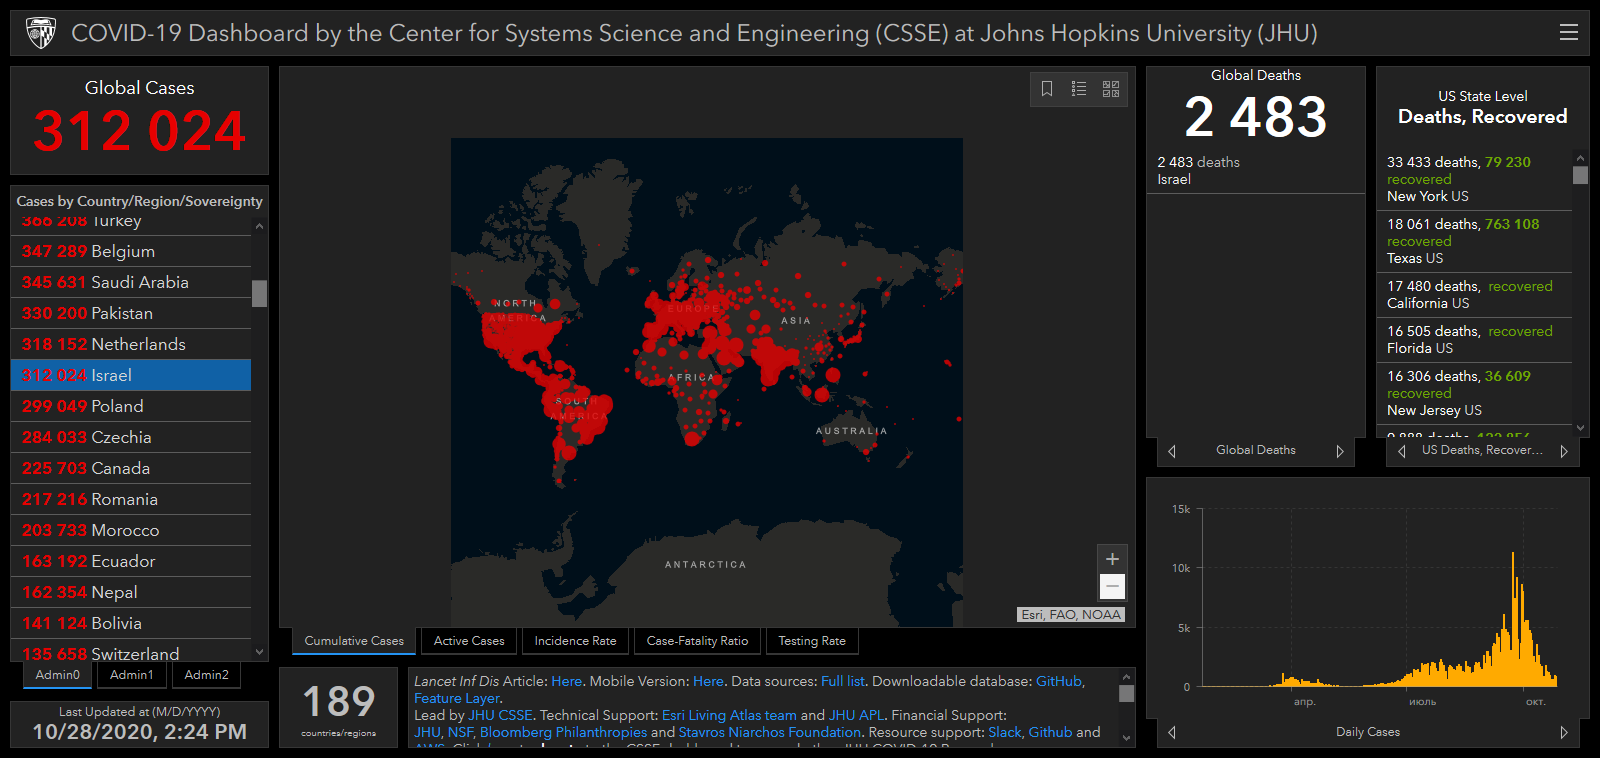
Task: Click the credits text scrollbar thumb
Action: coord(1126,694)
